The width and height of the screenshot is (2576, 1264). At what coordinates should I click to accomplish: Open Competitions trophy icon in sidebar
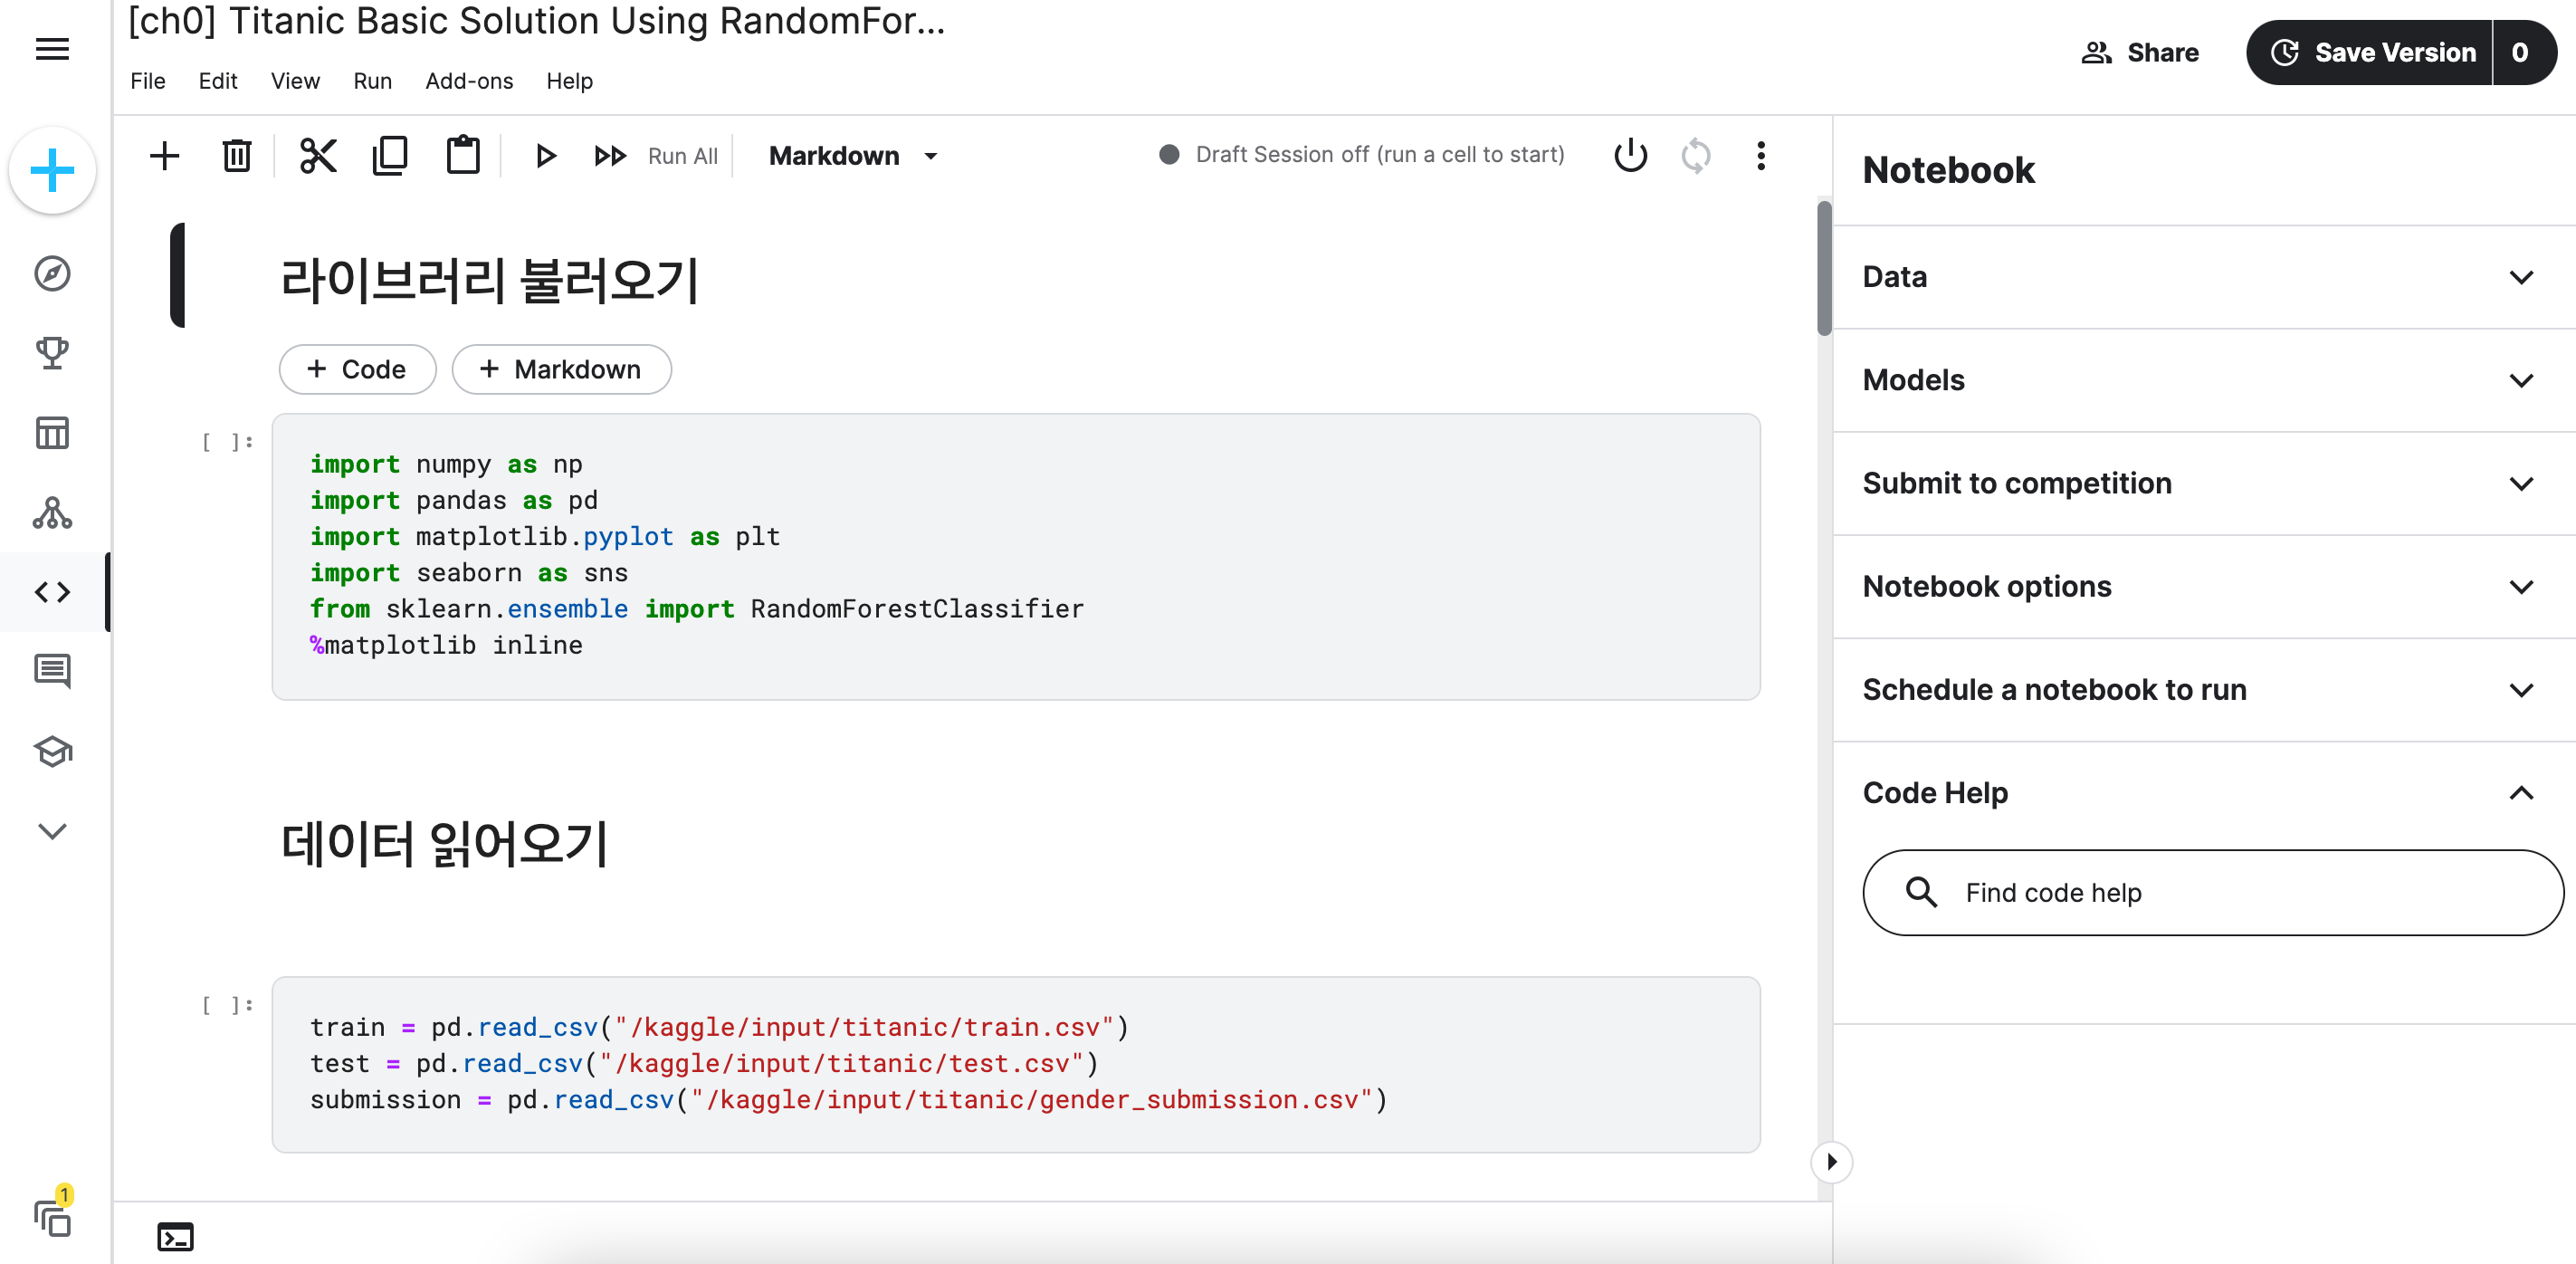click(52, 353)
